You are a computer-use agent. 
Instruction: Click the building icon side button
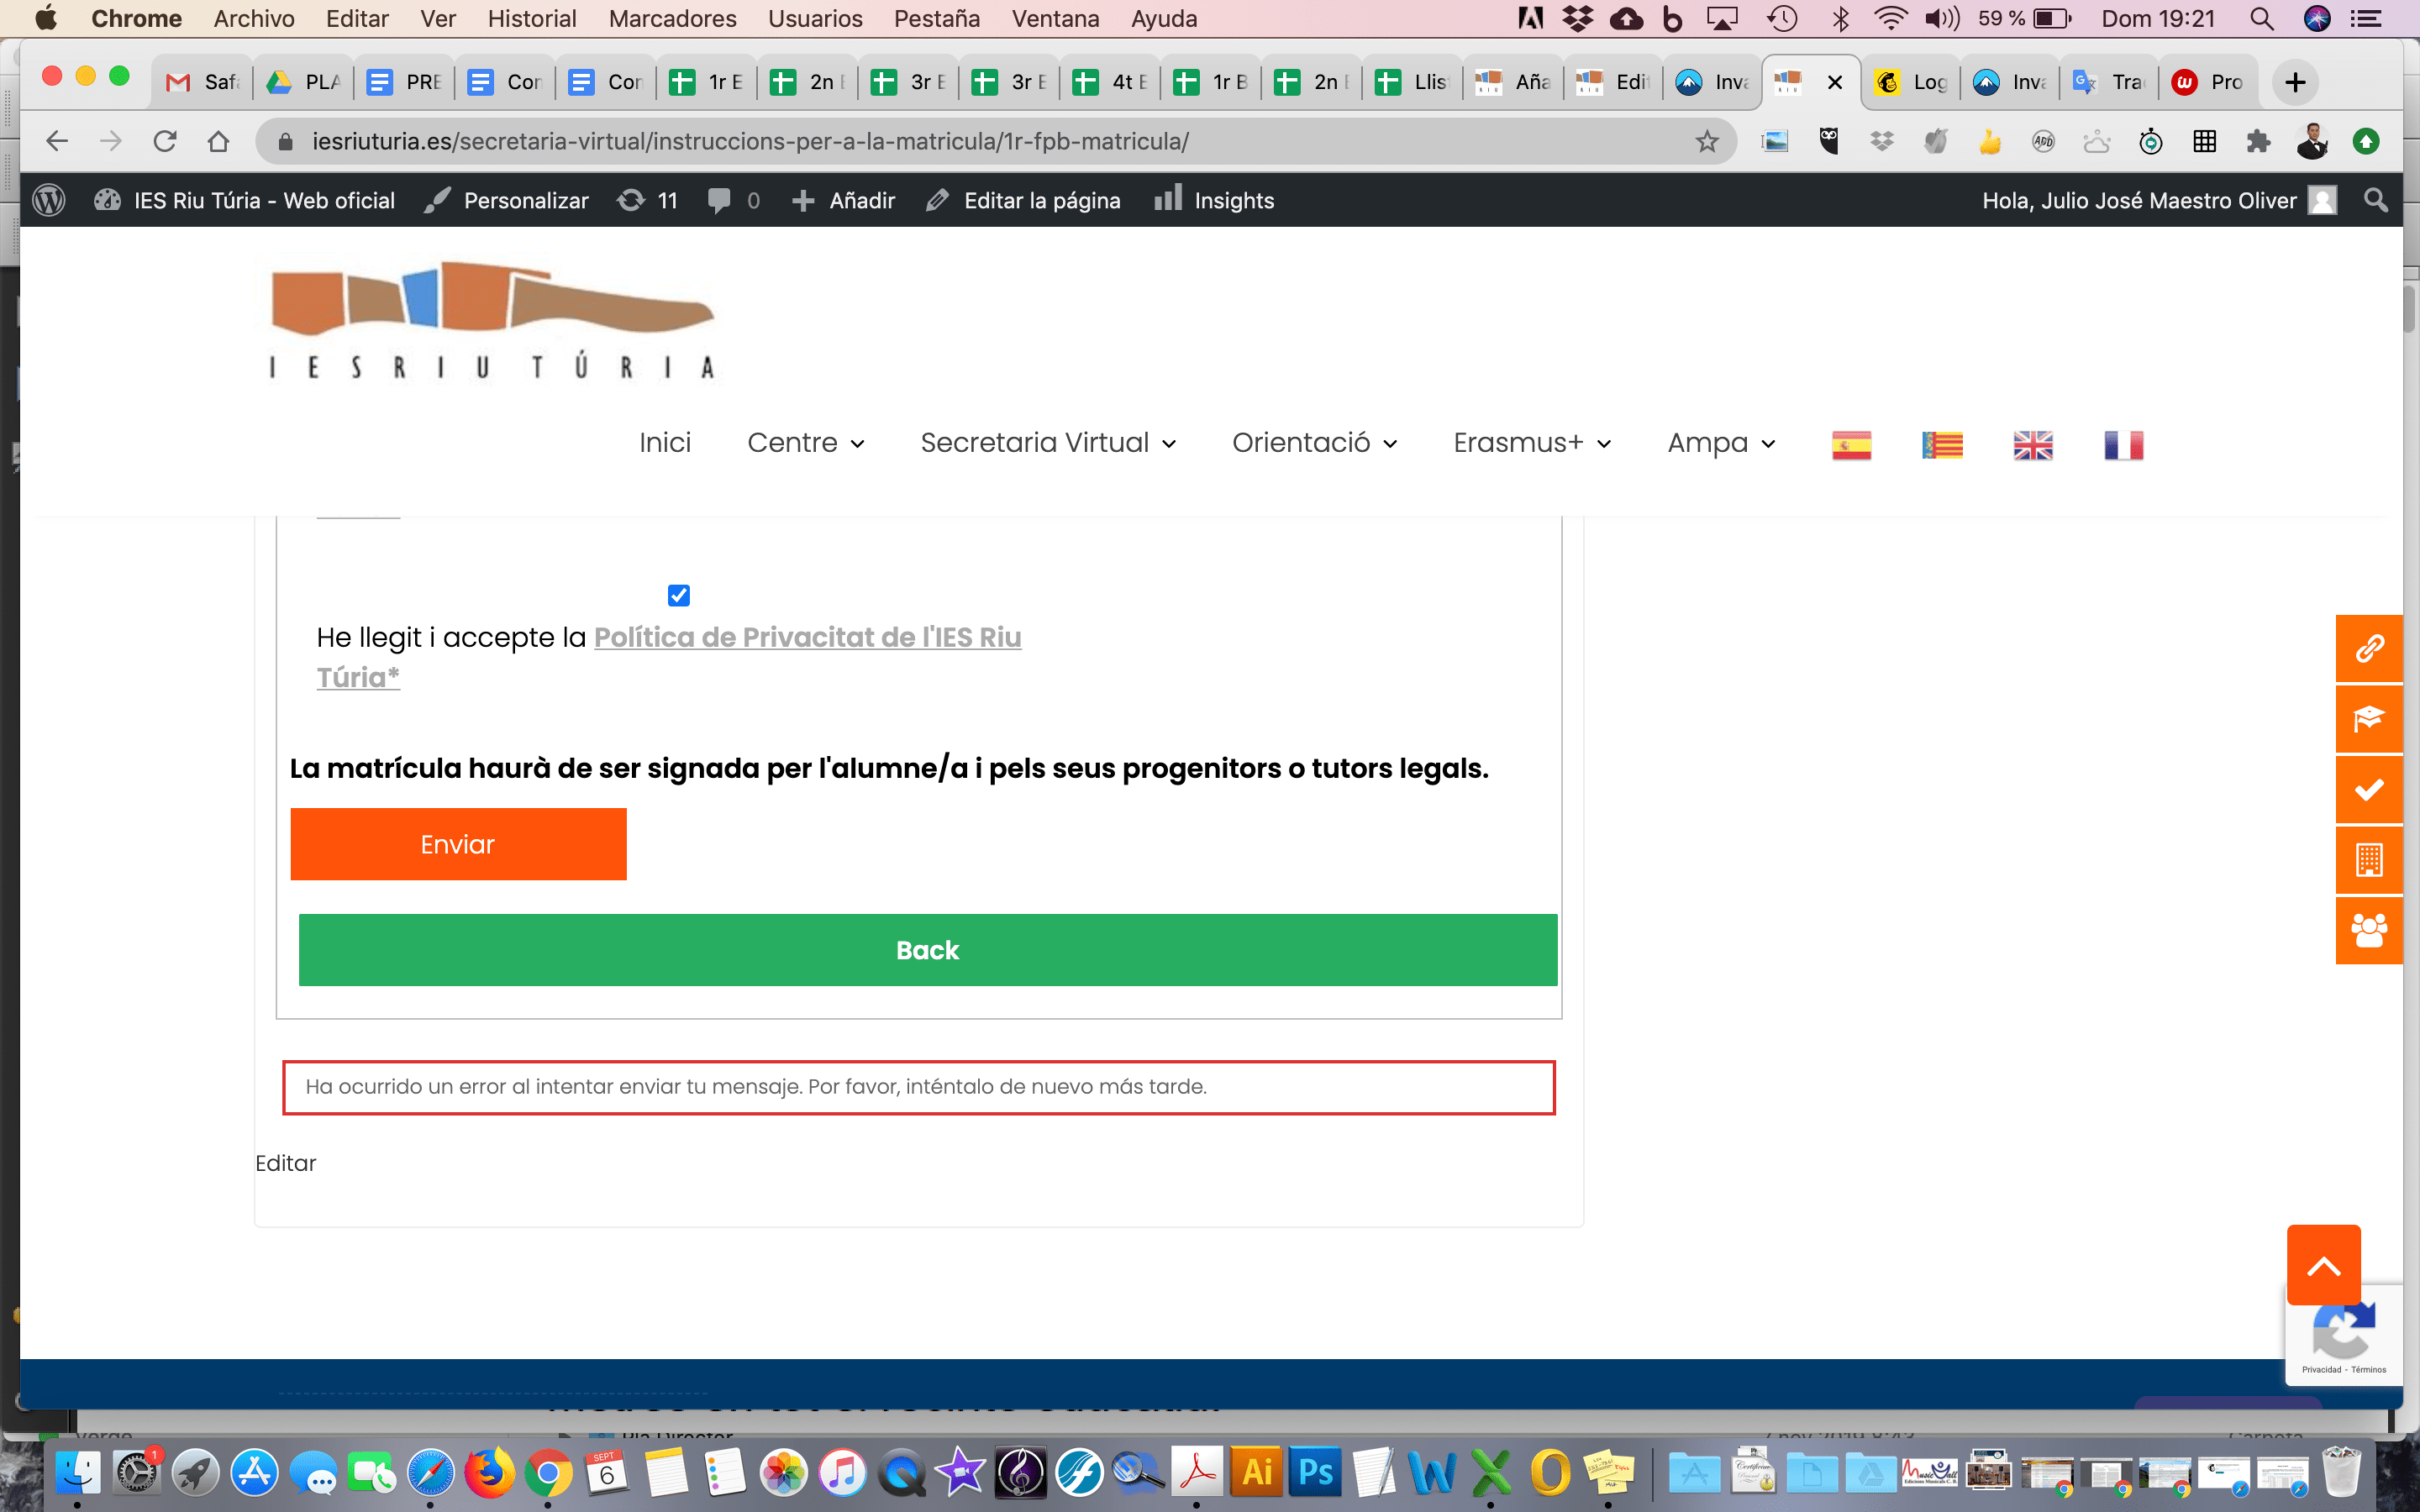(x=2369, y=860)
